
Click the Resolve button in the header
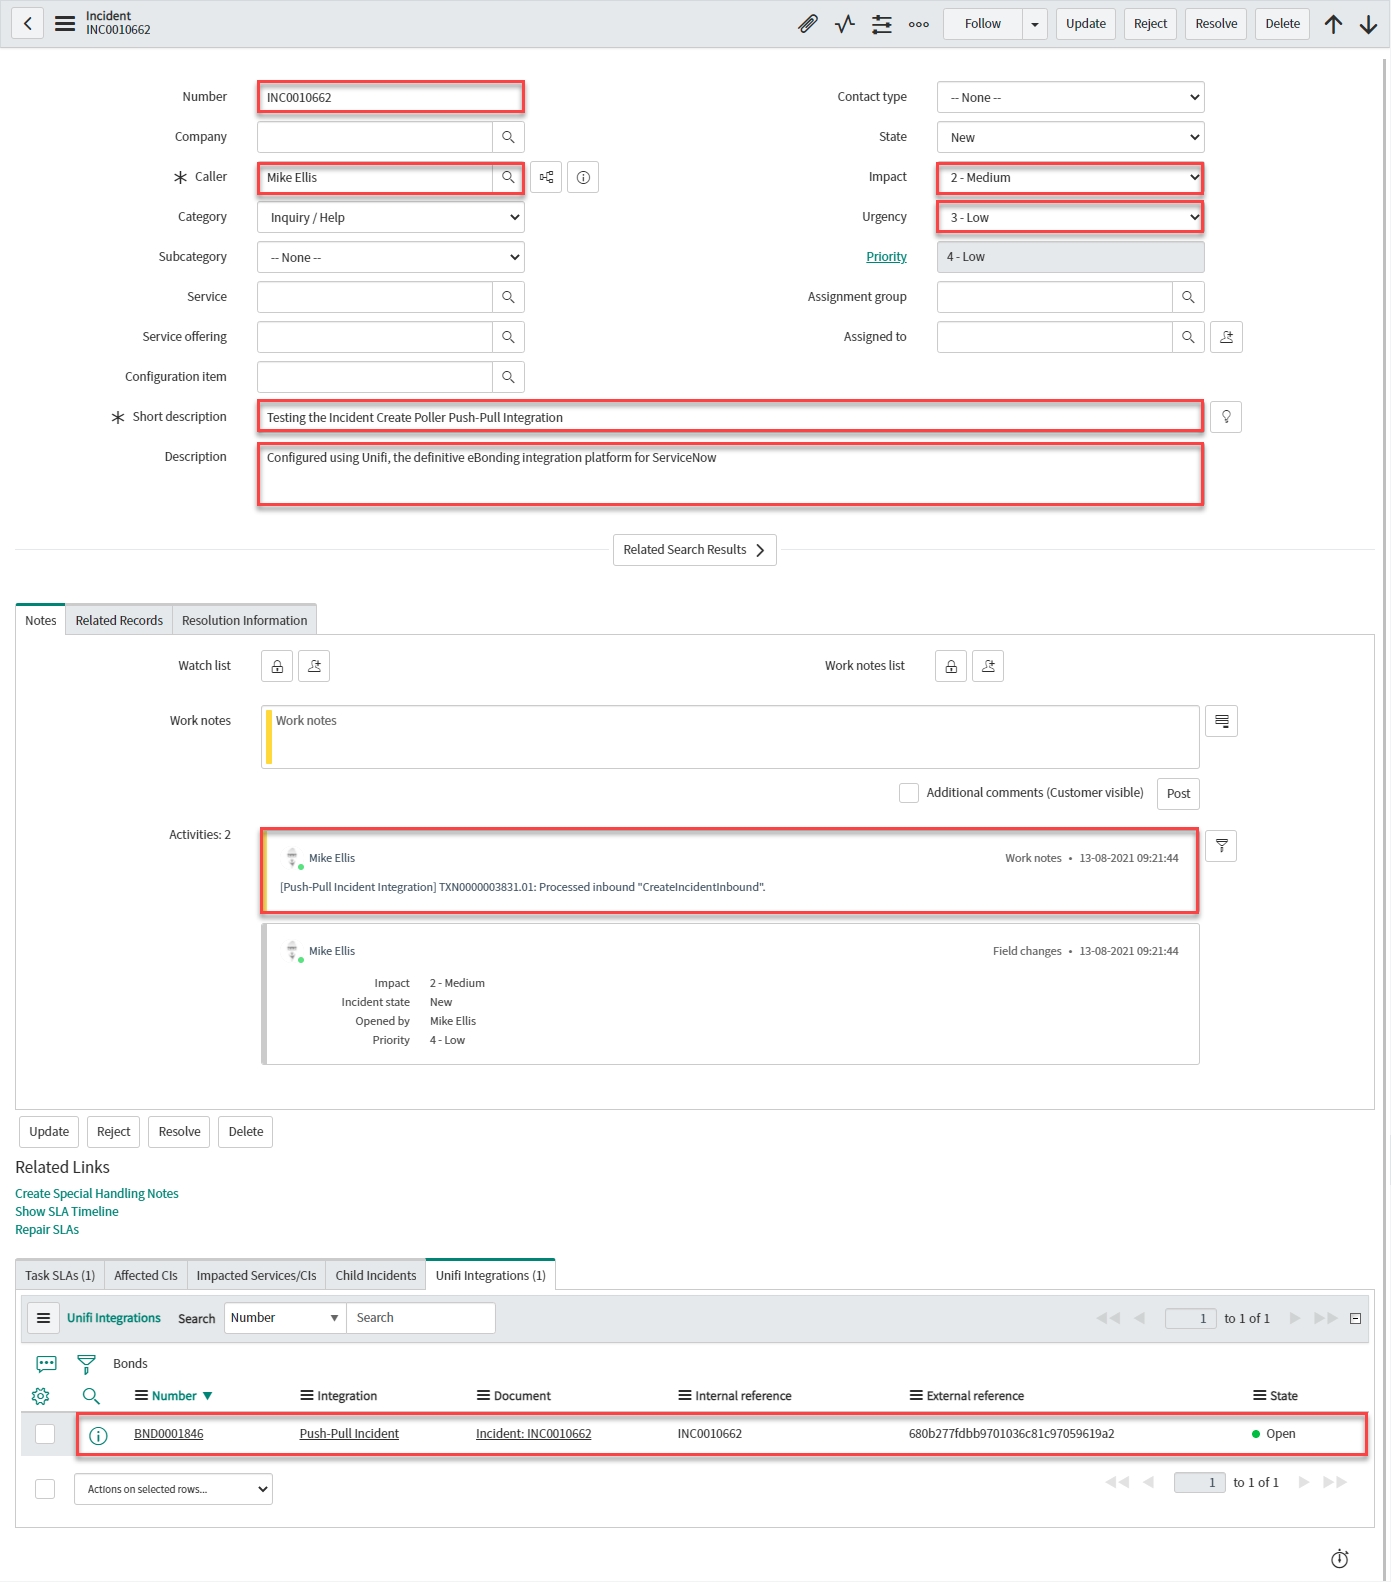pyautogui.click(x=1215, y=24)
